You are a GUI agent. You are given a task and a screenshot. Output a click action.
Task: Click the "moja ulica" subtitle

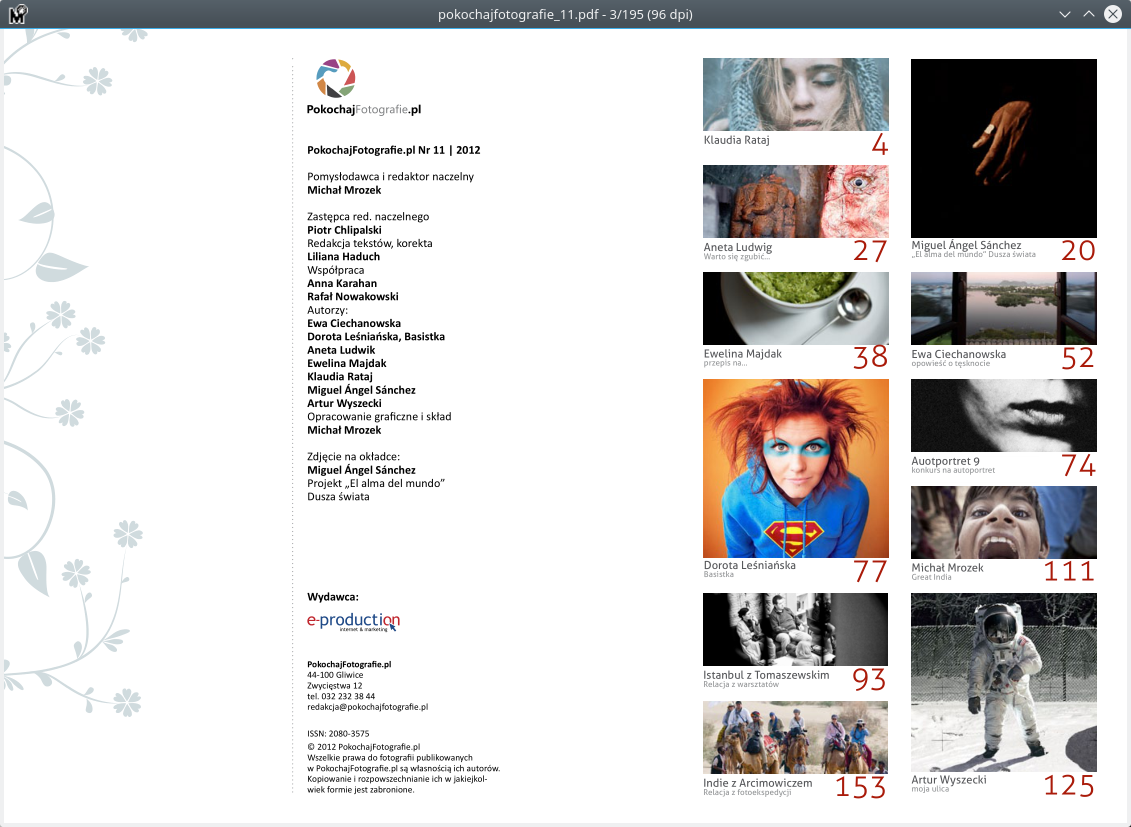[930, 789]
